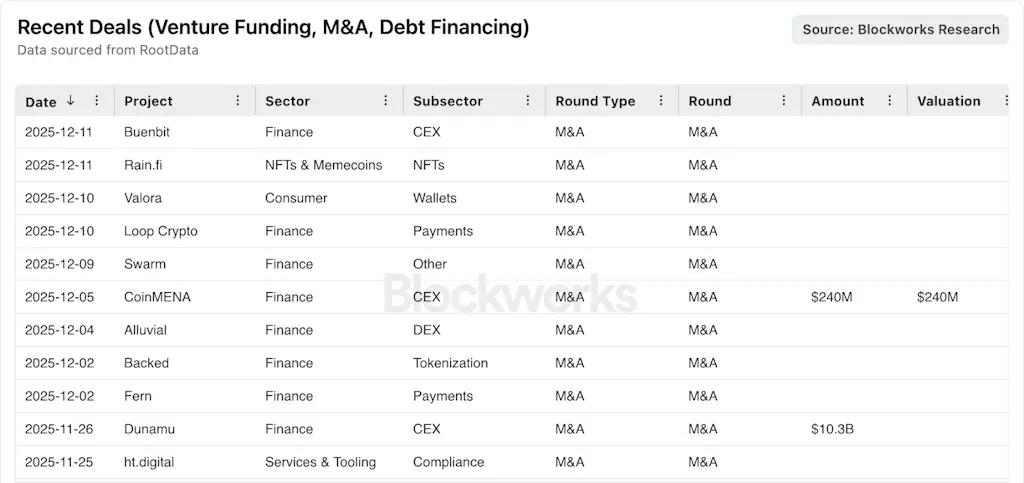Open the Round column three-dot menu
This screenshot has height=483, width=1024.
784,101
